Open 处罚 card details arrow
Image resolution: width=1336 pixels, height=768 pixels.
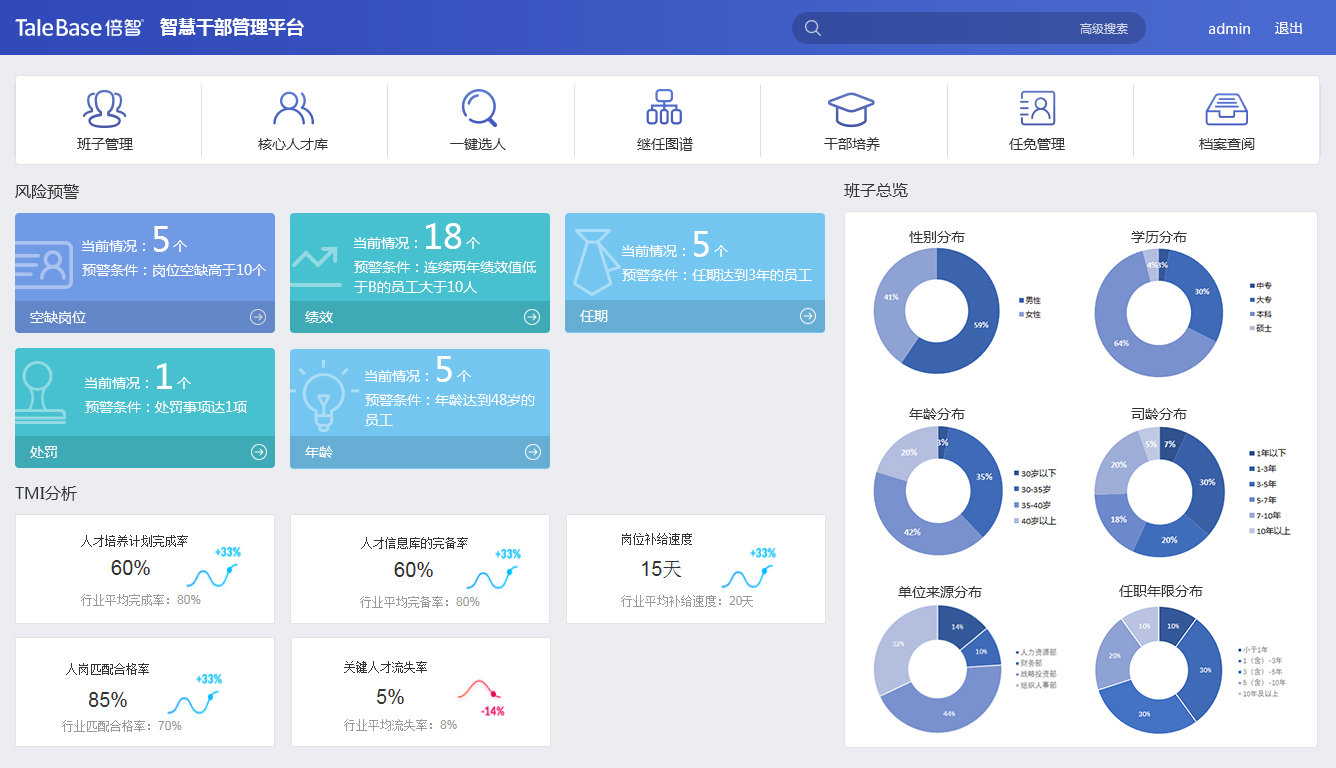(x=258, y=452)
